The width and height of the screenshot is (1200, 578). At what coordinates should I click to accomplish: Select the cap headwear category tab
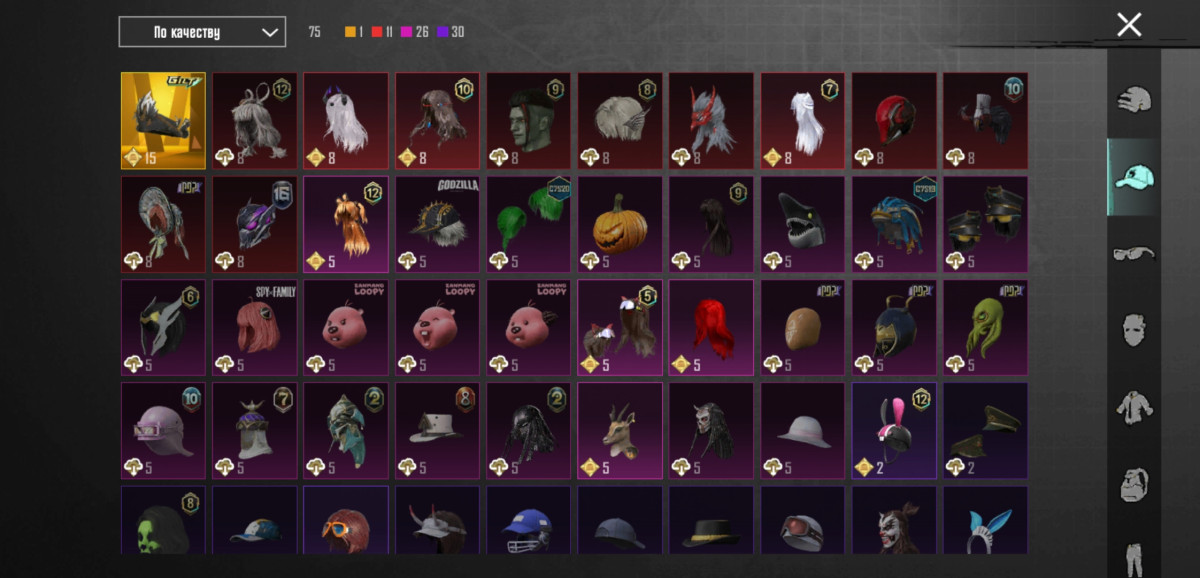(x=1133, y=177)
